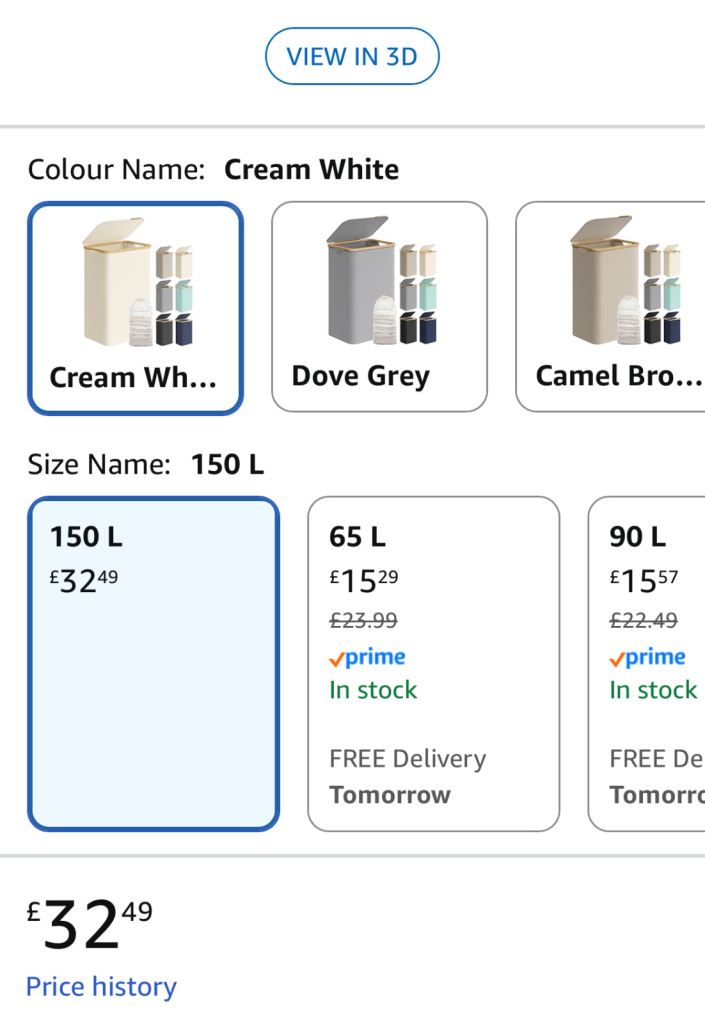Click the Colour Name label text
The image size is (705, 1024).
coord(115,170)
